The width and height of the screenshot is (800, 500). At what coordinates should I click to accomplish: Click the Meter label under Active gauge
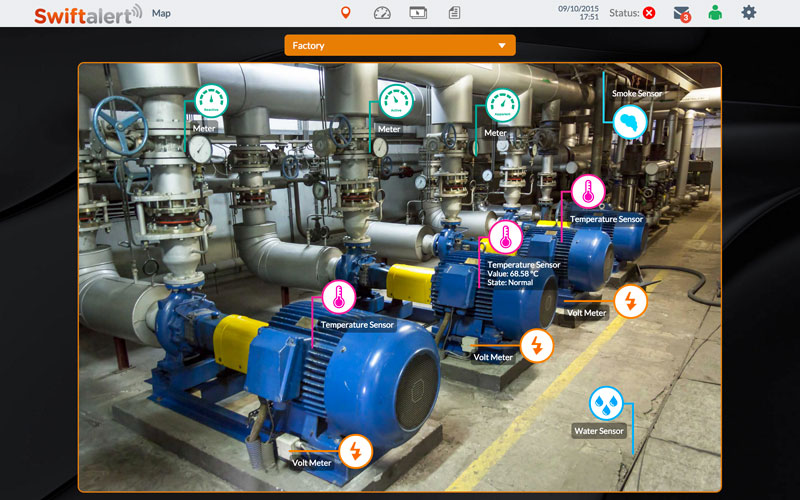point(389,129)
